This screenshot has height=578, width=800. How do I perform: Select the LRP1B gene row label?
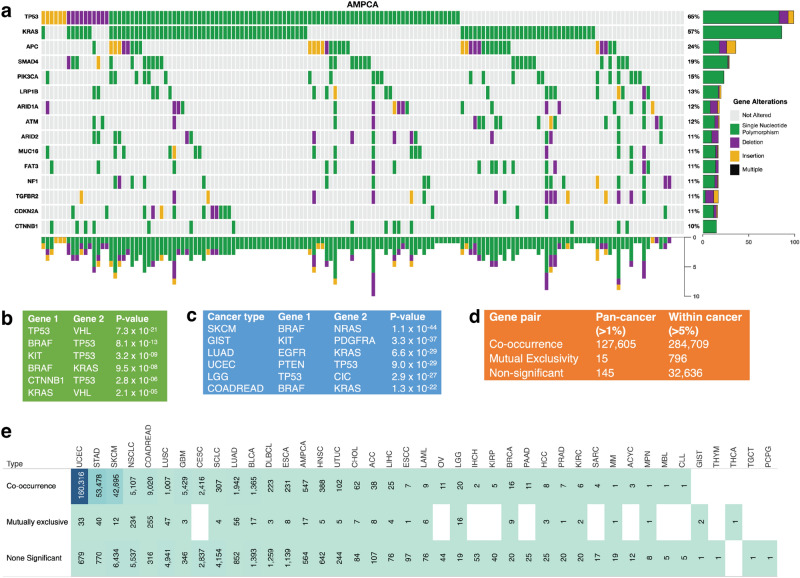point(30,92)
